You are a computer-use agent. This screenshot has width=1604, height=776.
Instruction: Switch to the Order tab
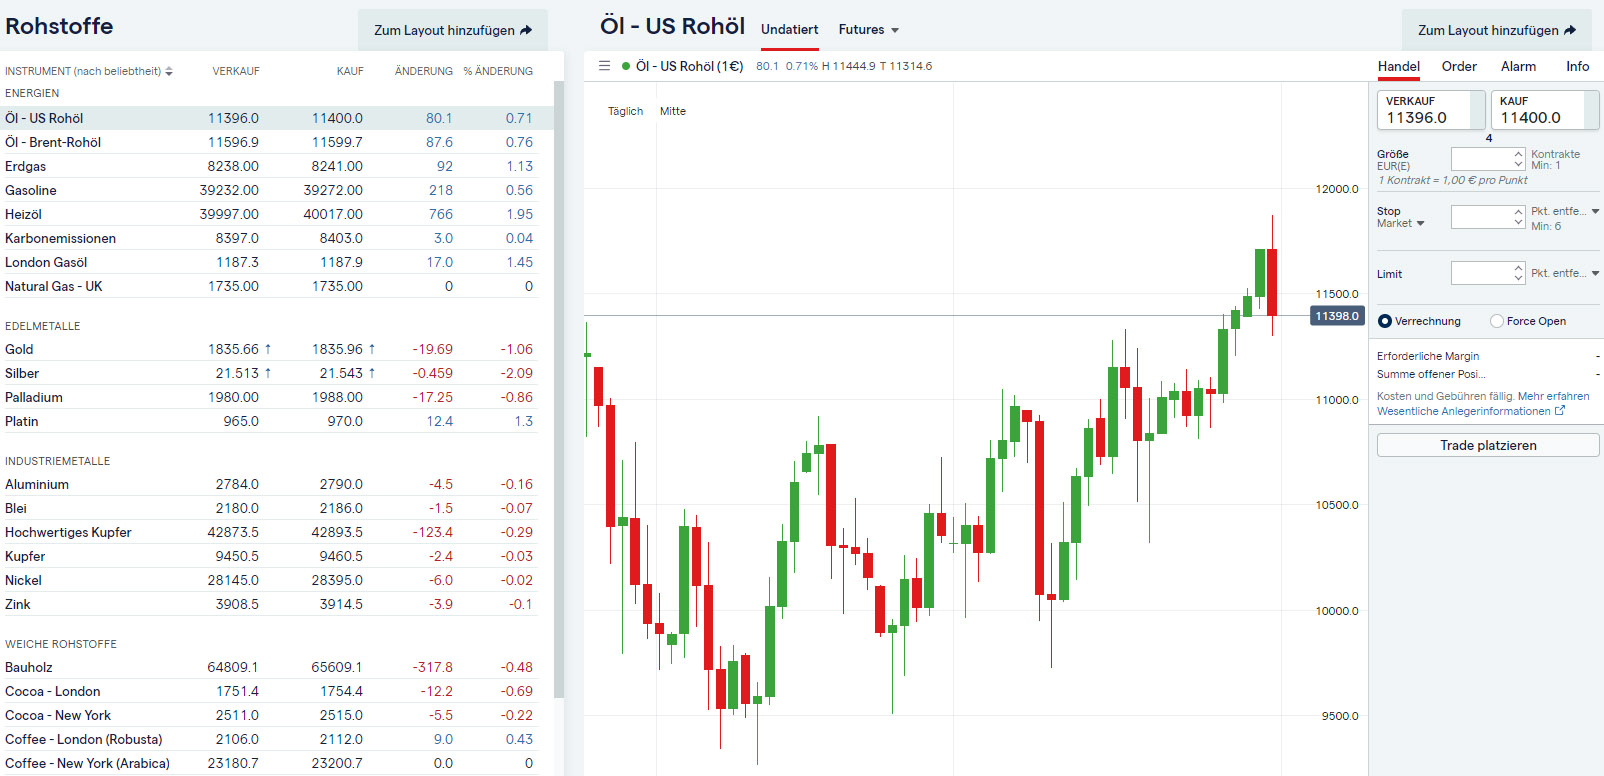[1459, 67]
